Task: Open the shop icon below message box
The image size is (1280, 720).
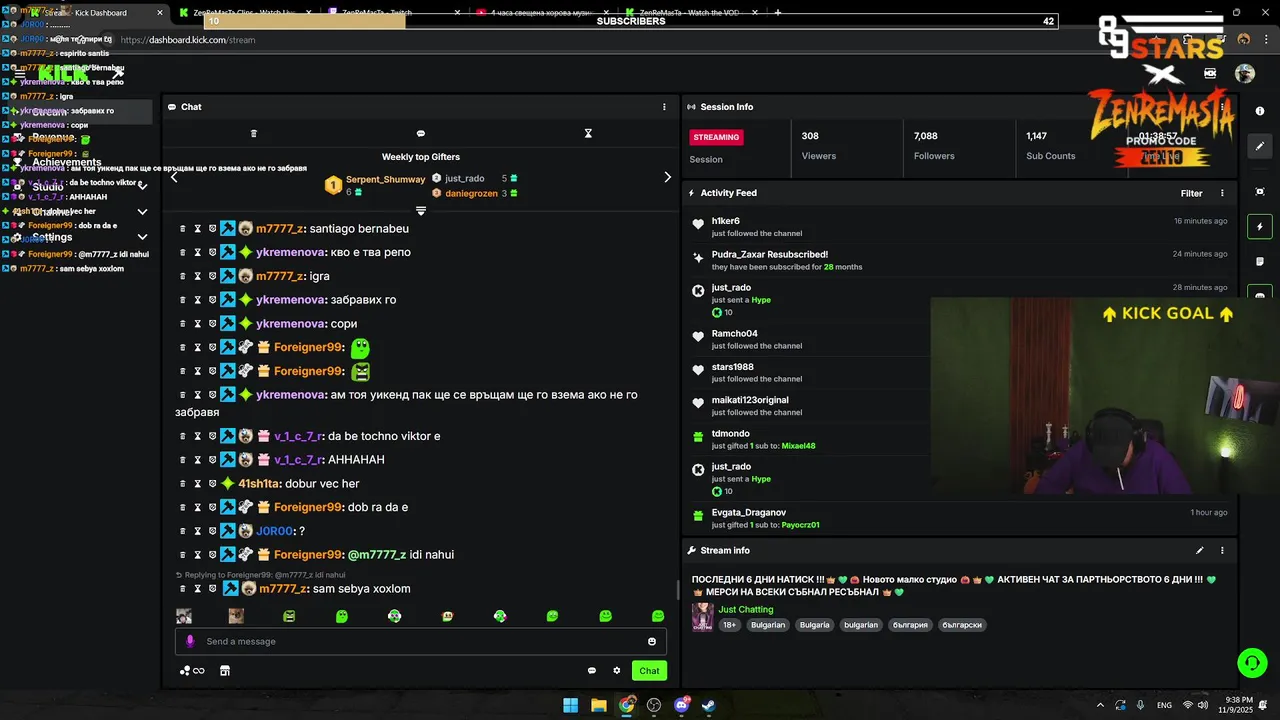Action: pos(225,671)
